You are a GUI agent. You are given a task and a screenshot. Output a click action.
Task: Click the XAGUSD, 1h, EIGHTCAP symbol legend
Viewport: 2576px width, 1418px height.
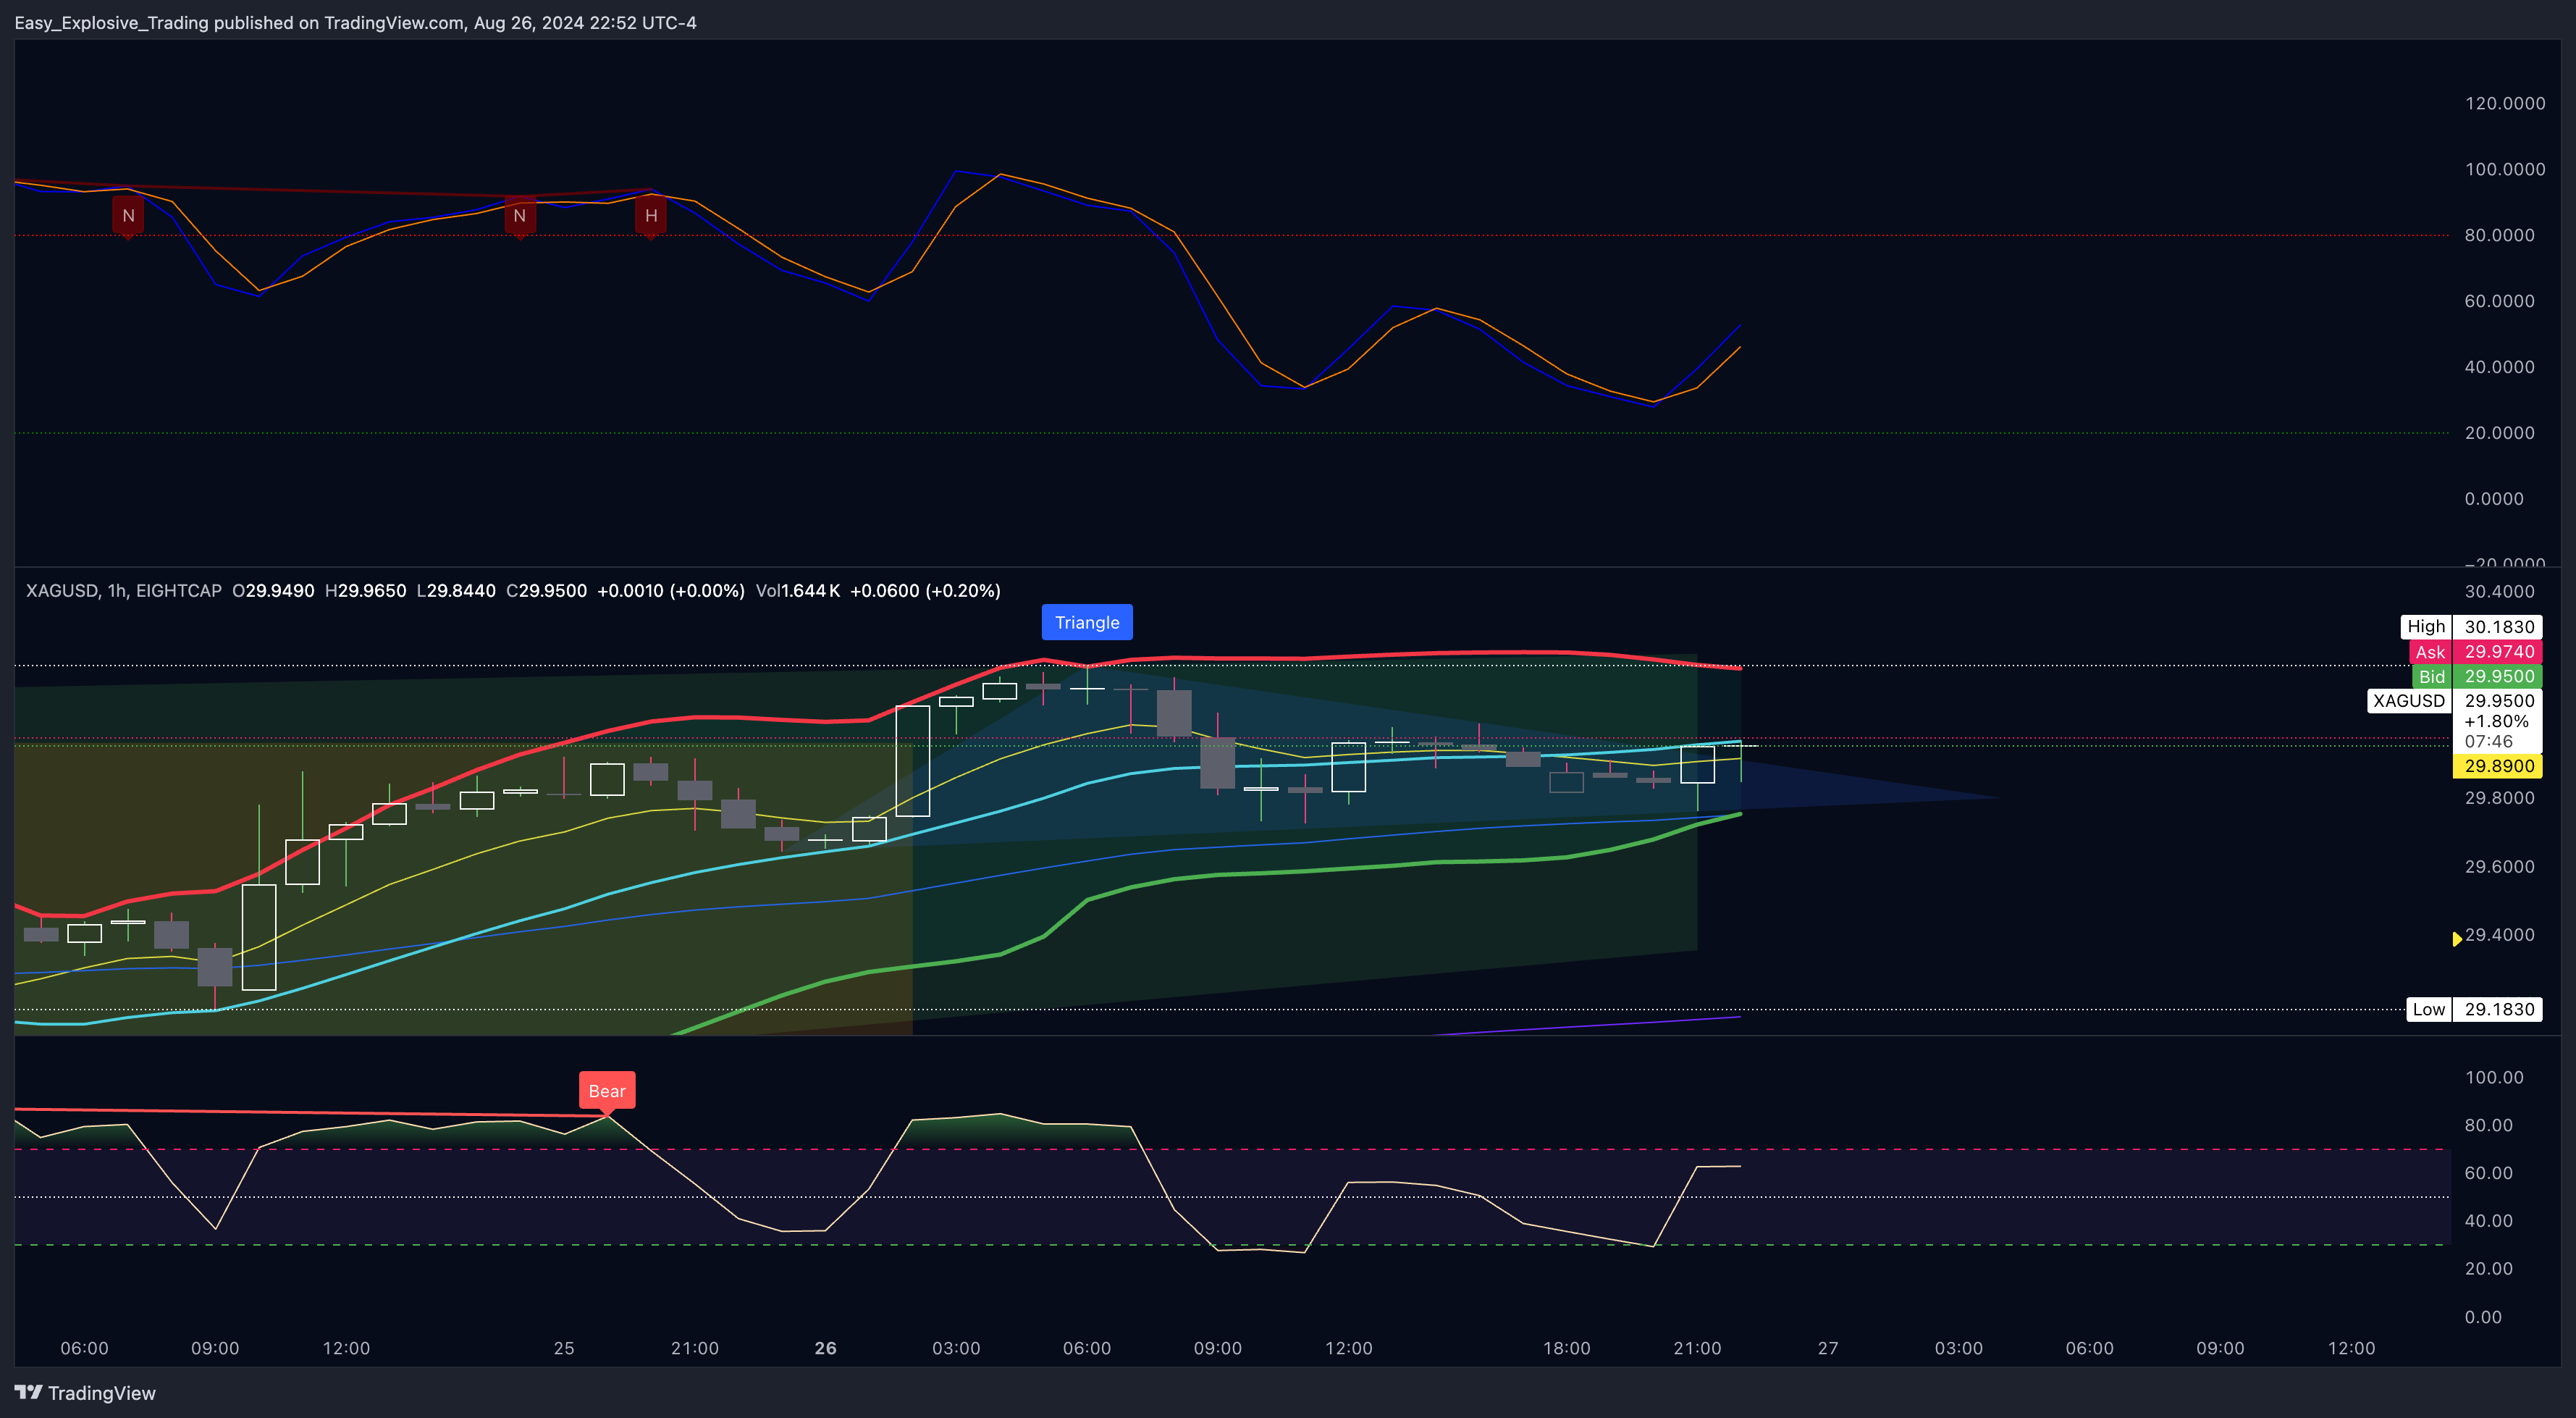[124, 590]
